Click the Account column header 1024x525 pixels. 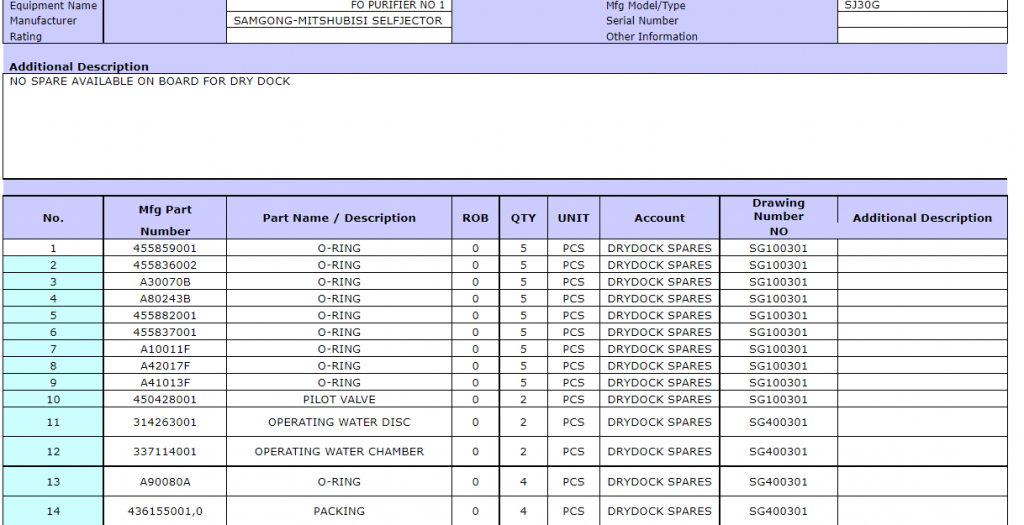click(x=659, y=218)
